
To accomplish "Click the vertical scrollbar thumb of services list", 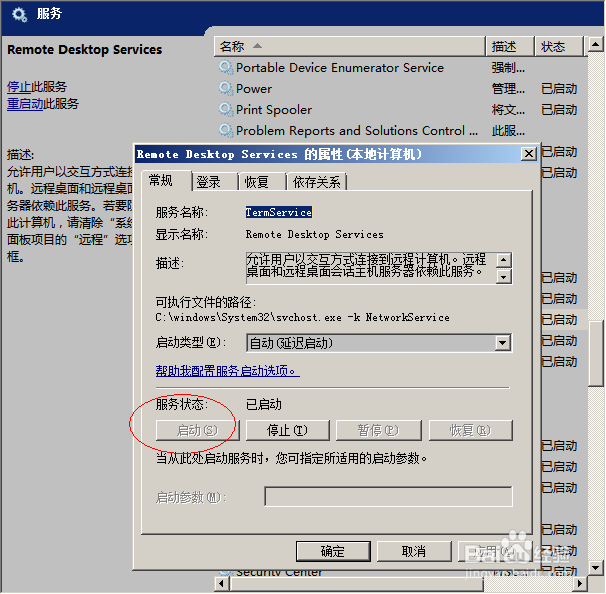I will click(x=596, y=354).
